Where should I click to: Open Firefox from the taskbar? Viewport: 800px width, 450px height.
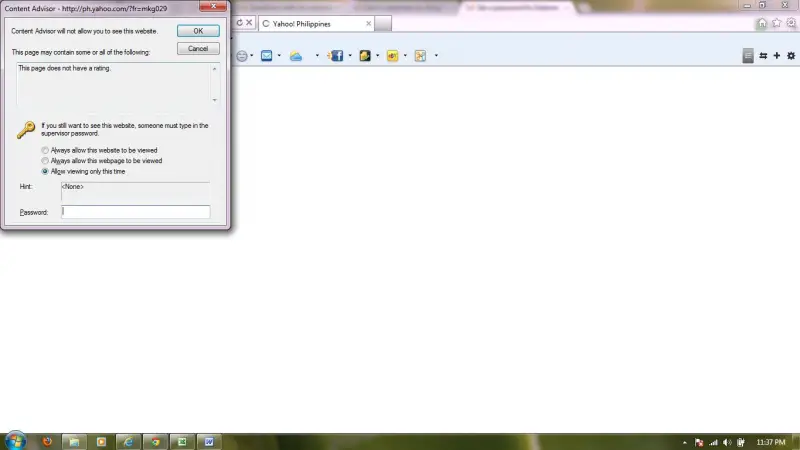(46, 441)
